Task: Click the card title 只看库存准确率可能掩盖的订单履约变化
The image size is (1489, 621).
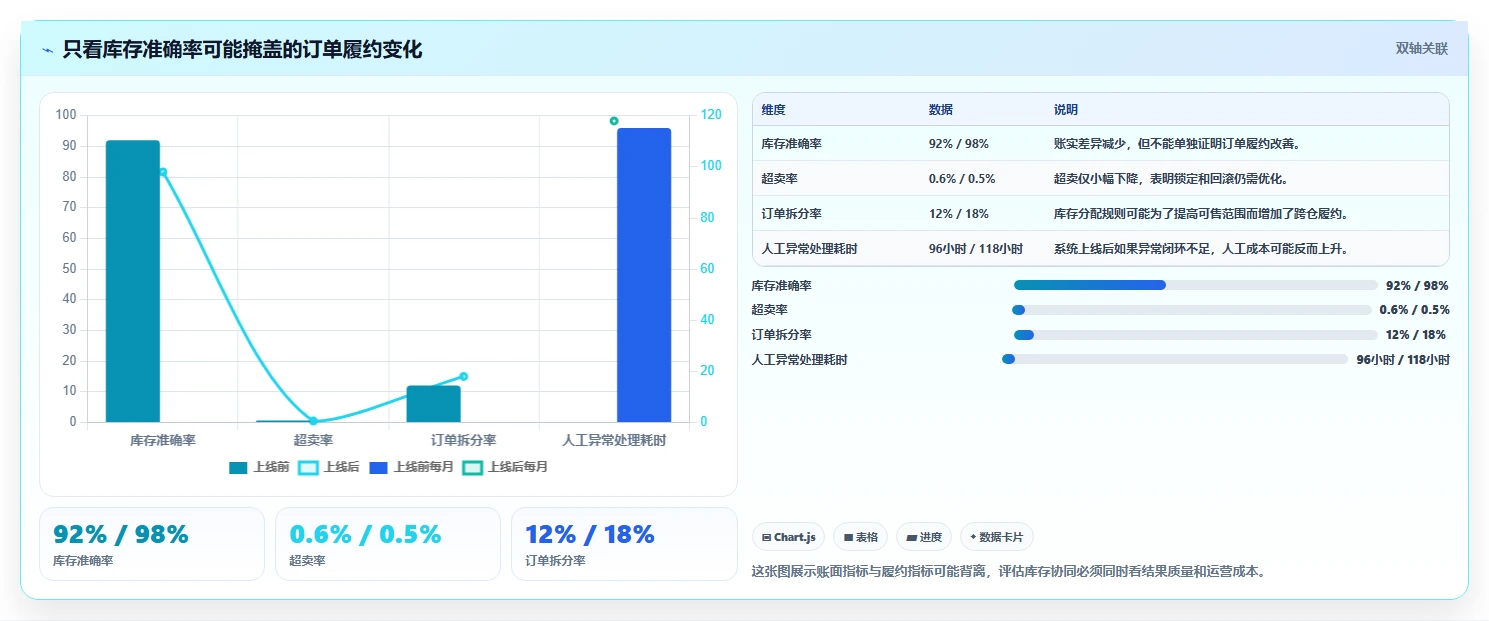Action: click(242, 50)
